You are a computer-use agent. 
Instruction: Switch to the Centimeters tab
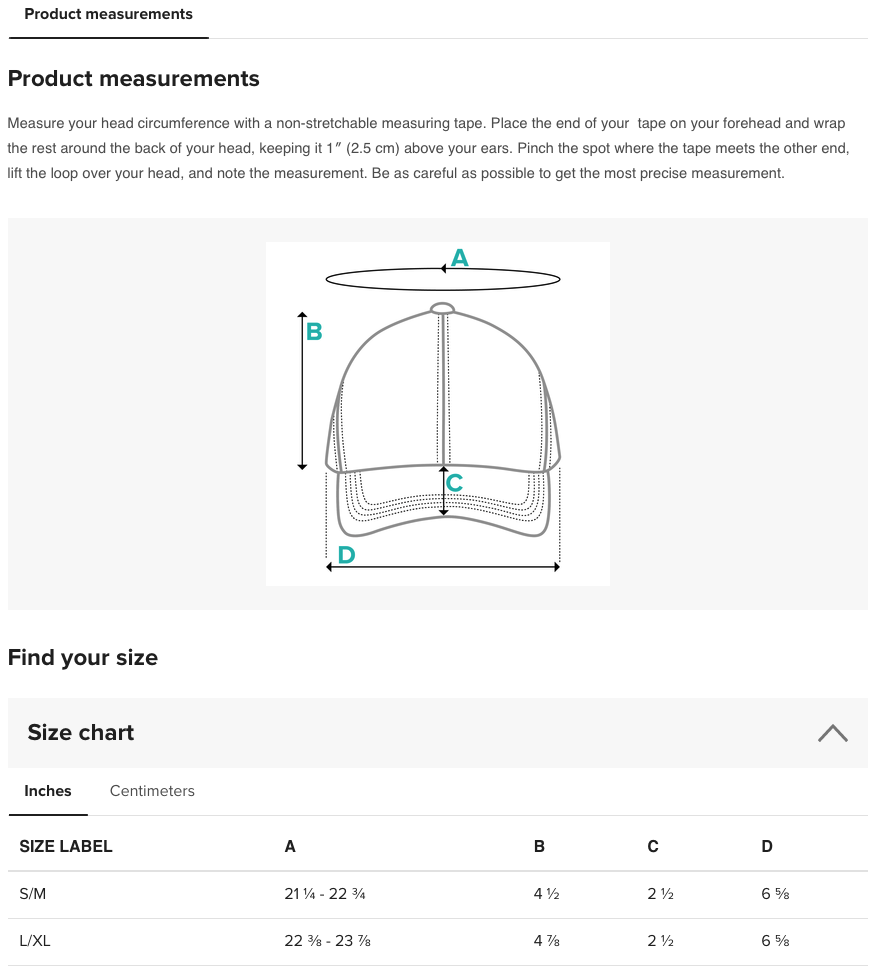pos(152,791)
